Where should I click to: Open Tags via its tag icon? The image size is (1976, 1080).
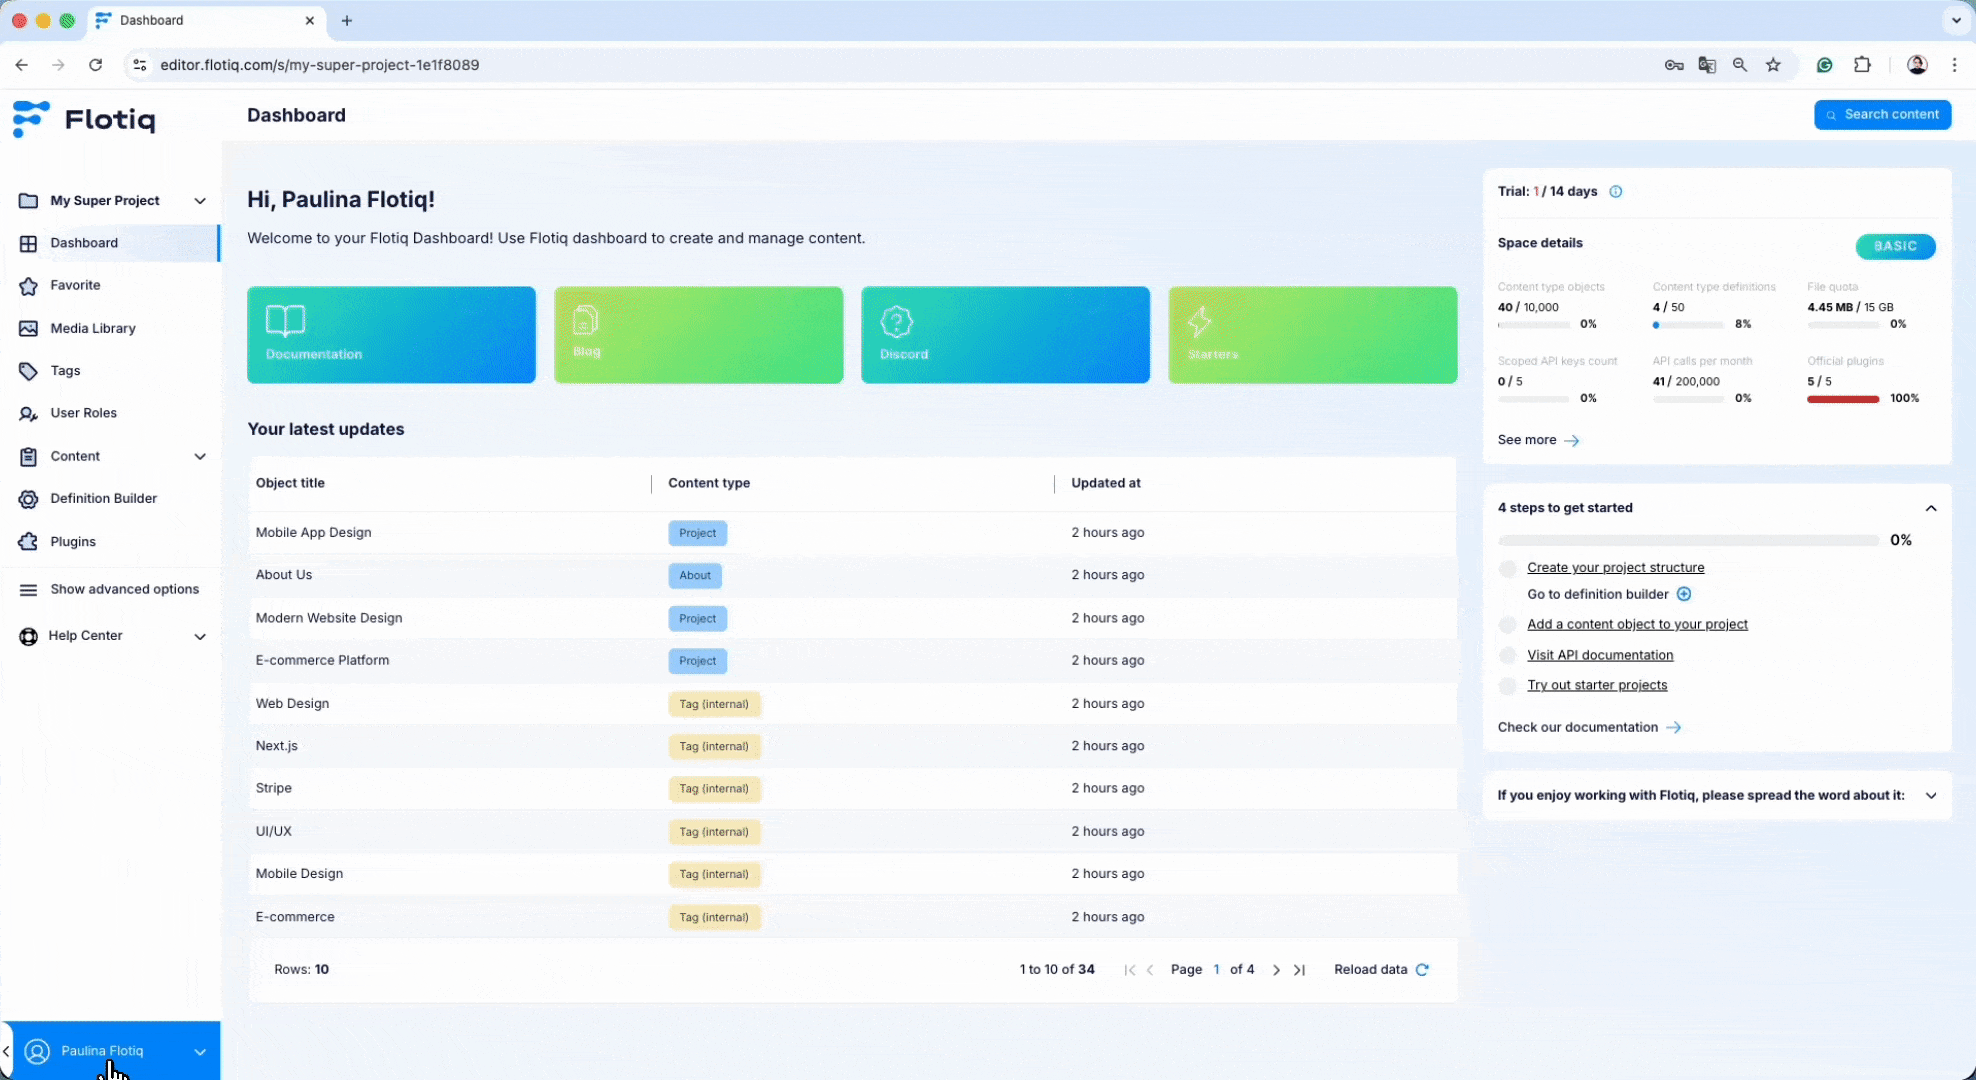pyautogui.click(x=28, y=371)
